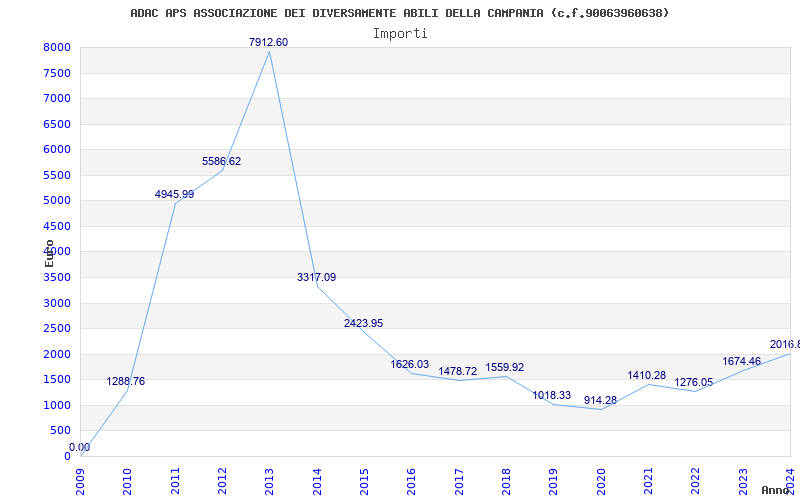Image resolution: width=800 pixels, height=500 pixels.
Task: Select the data label 914.28
Action: 601,401
